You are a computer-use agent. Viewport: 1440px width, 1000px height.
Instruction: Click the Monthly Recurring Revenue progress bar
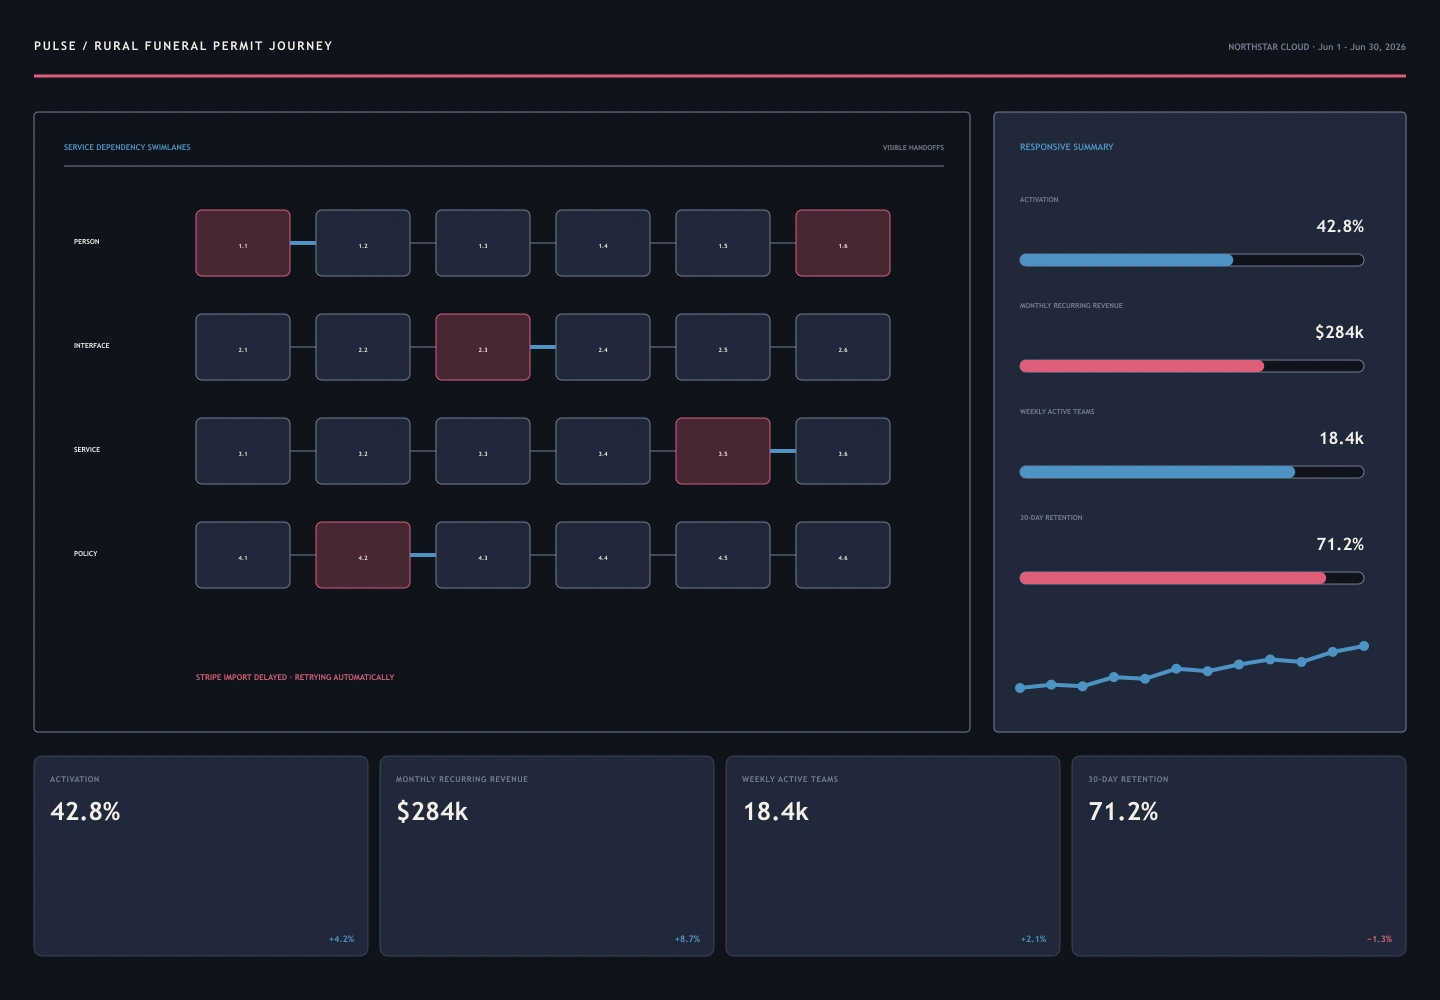pos(1192,366)
